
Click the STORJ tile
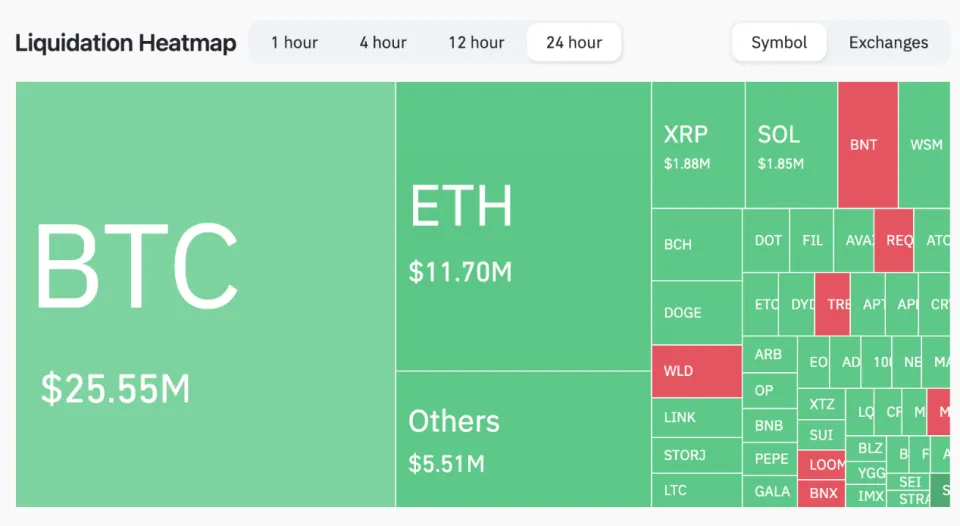[x=697, y=455]
